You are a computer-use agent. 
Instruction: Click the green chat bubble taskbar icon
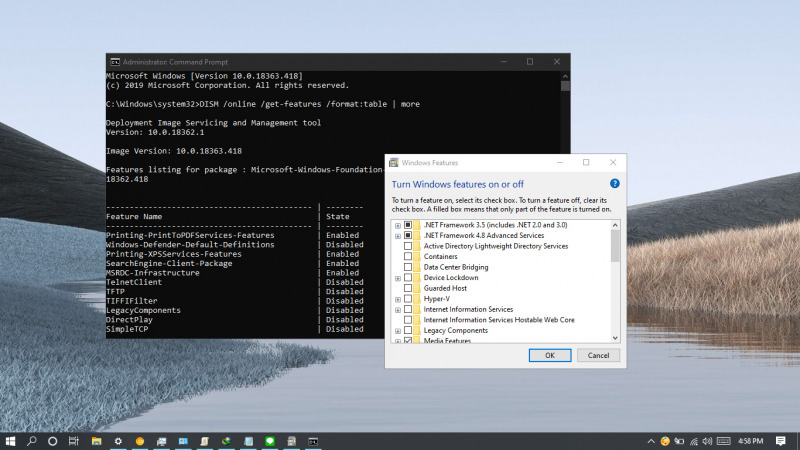coord(270,441)
